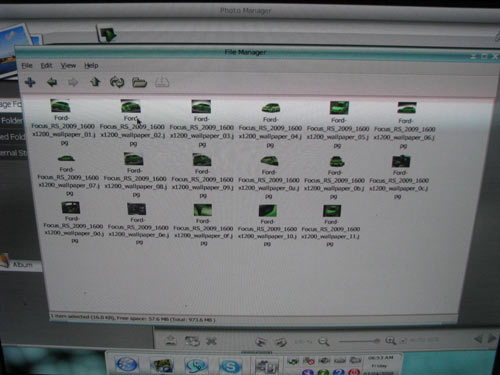Go back with the green left arrow
500x375 pixels.
click(52, 82)
